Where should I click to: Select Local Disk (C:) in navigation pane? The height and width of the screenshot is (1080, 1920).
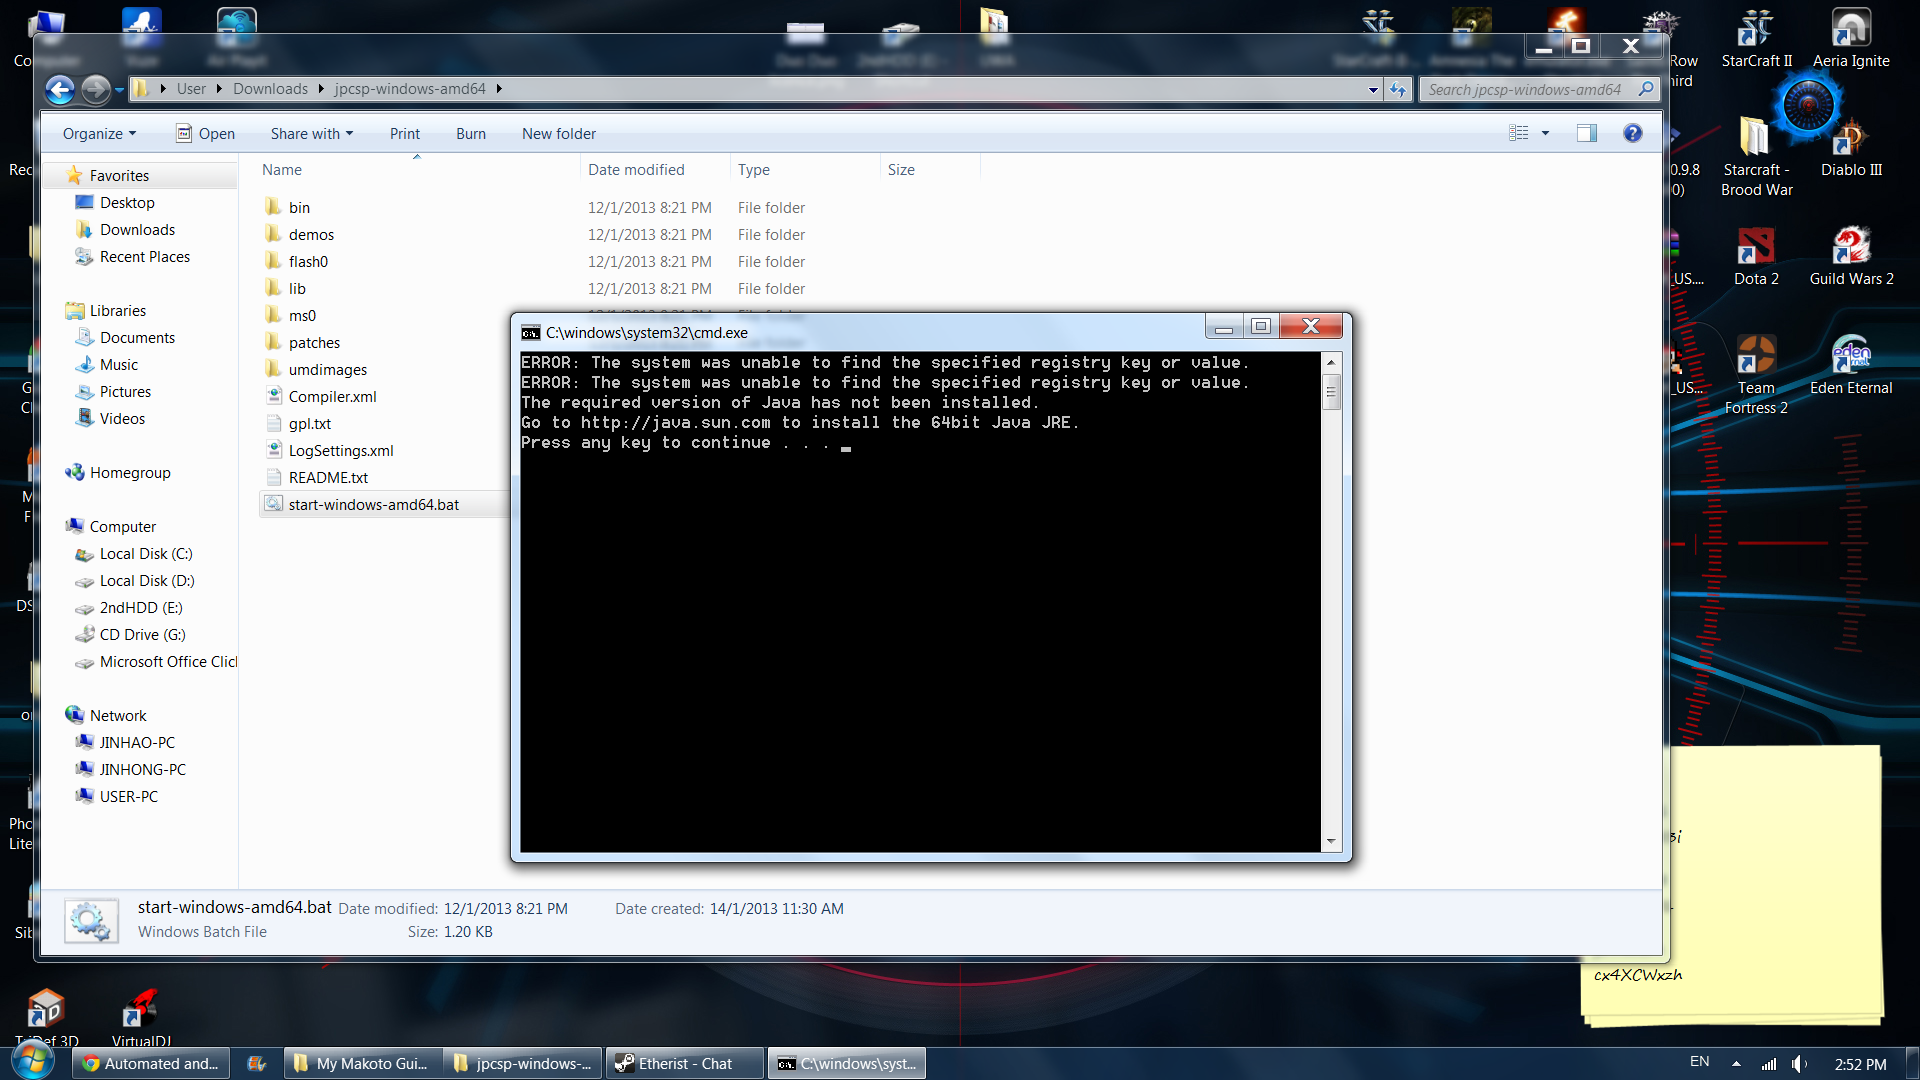[x=146, y=553]
